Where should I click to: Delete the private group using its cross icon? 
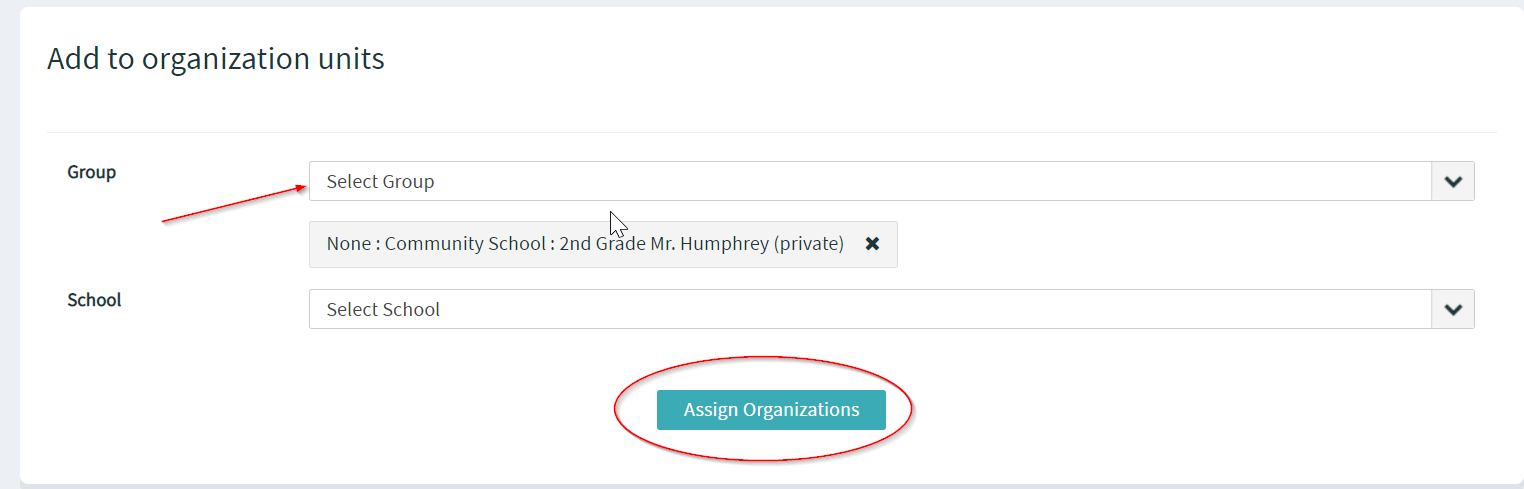[872, 244]
